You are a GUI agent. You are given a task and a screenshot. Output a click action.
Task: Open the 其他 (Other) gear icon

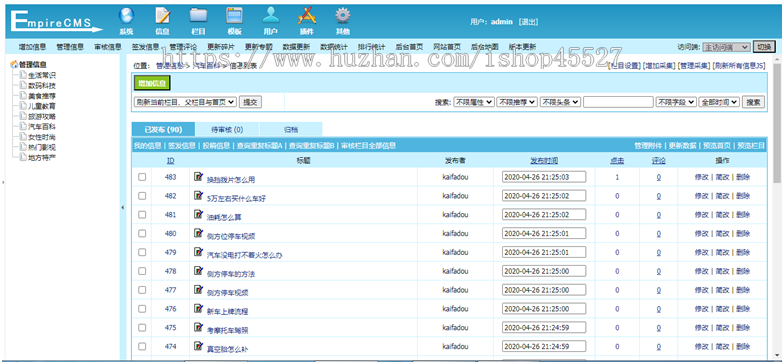(342, 16)
